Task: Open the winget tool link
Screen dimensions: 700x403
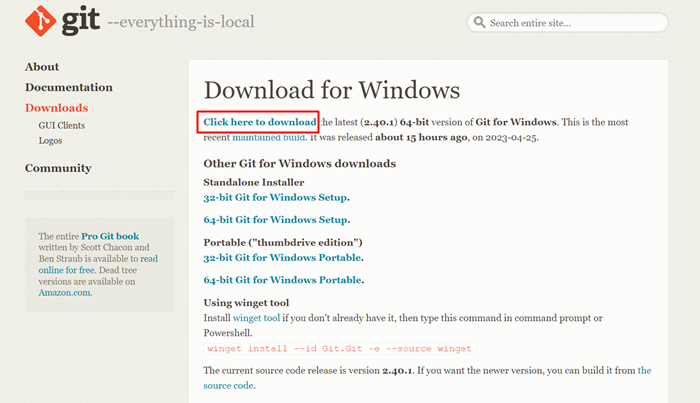Action: [256, 318]
